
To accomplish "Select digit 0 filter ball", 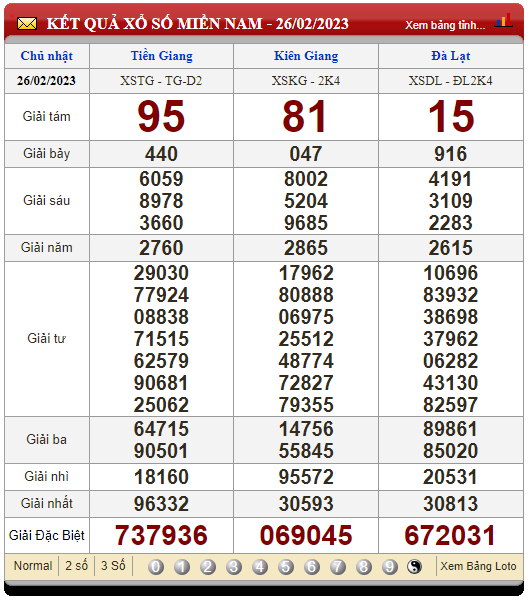I will 156,567.
